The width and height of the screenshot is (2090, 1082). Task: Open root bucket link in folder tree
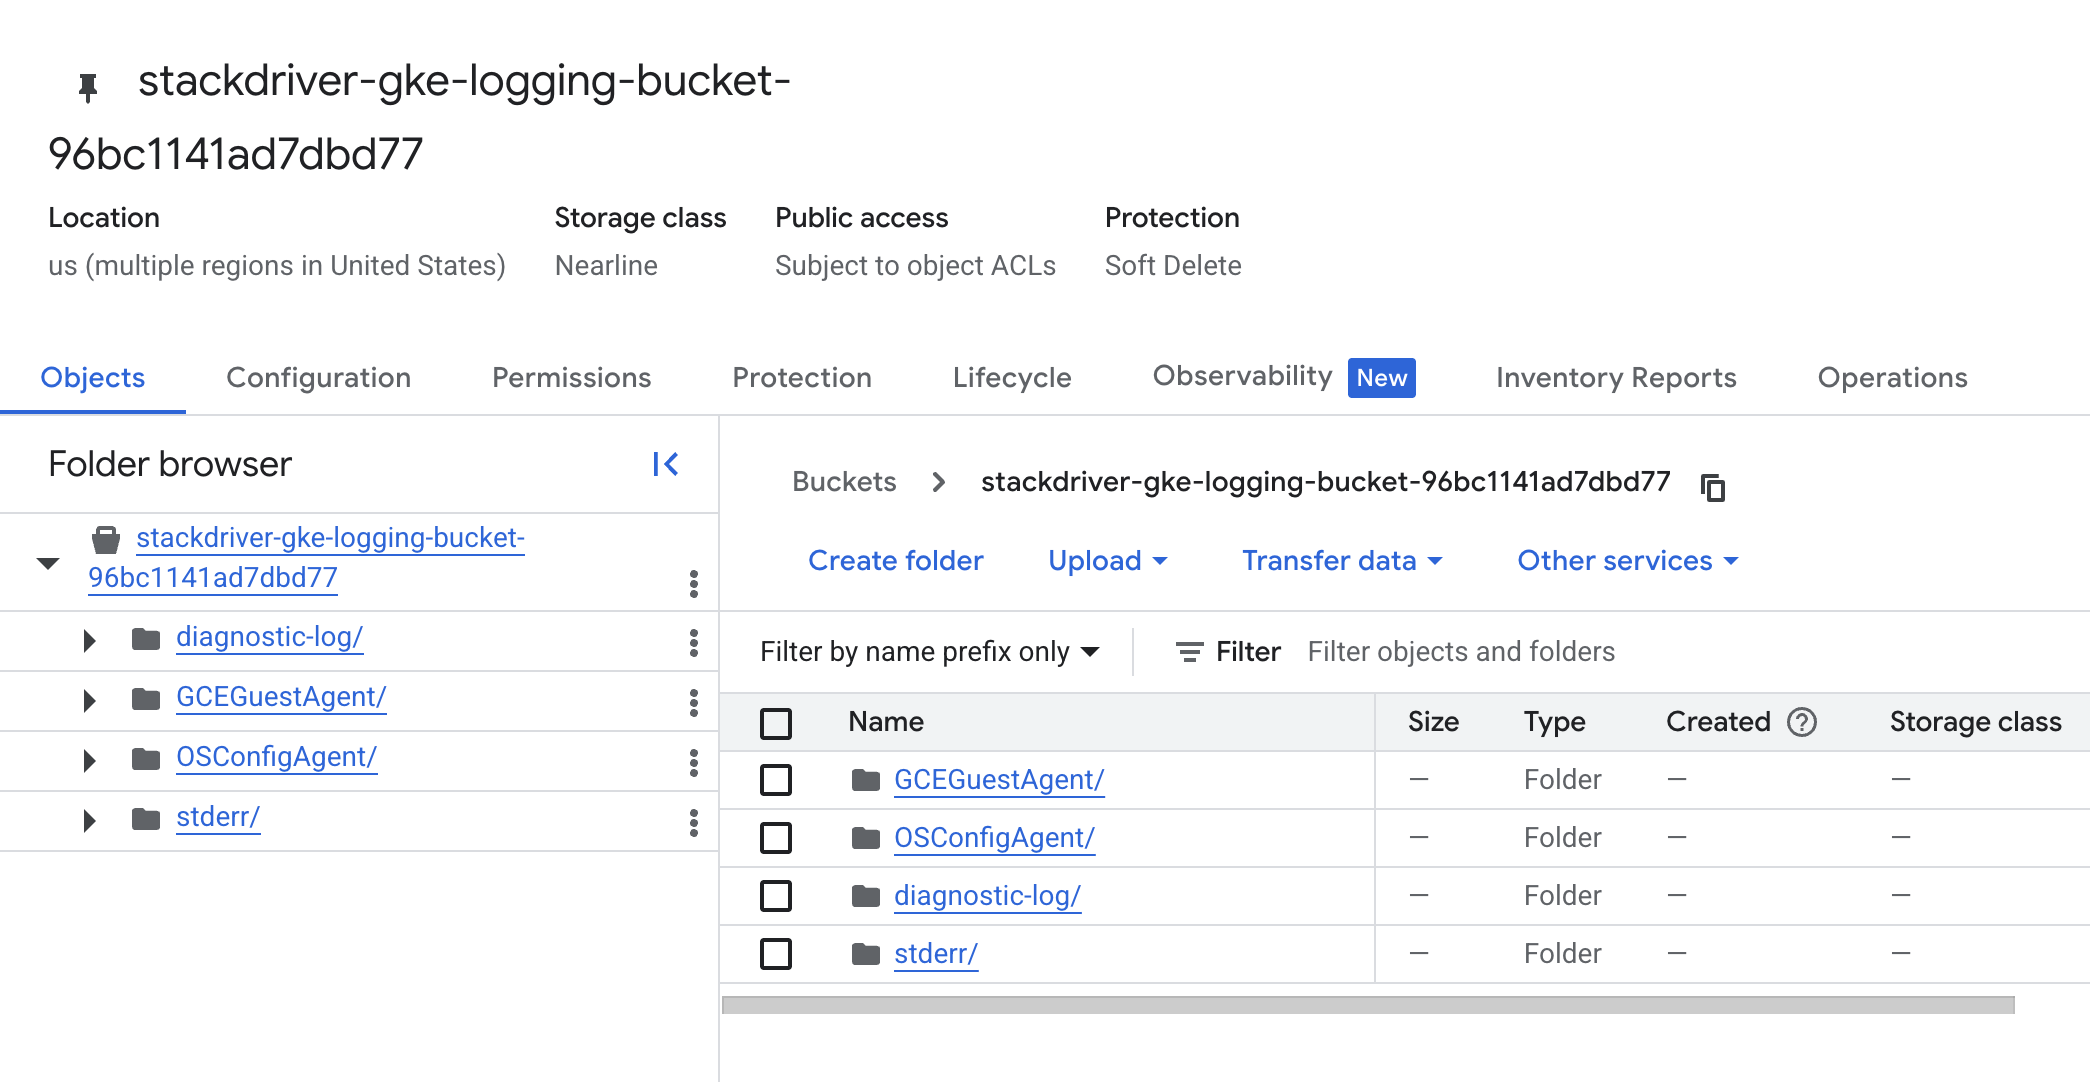(x=306, y=558)
